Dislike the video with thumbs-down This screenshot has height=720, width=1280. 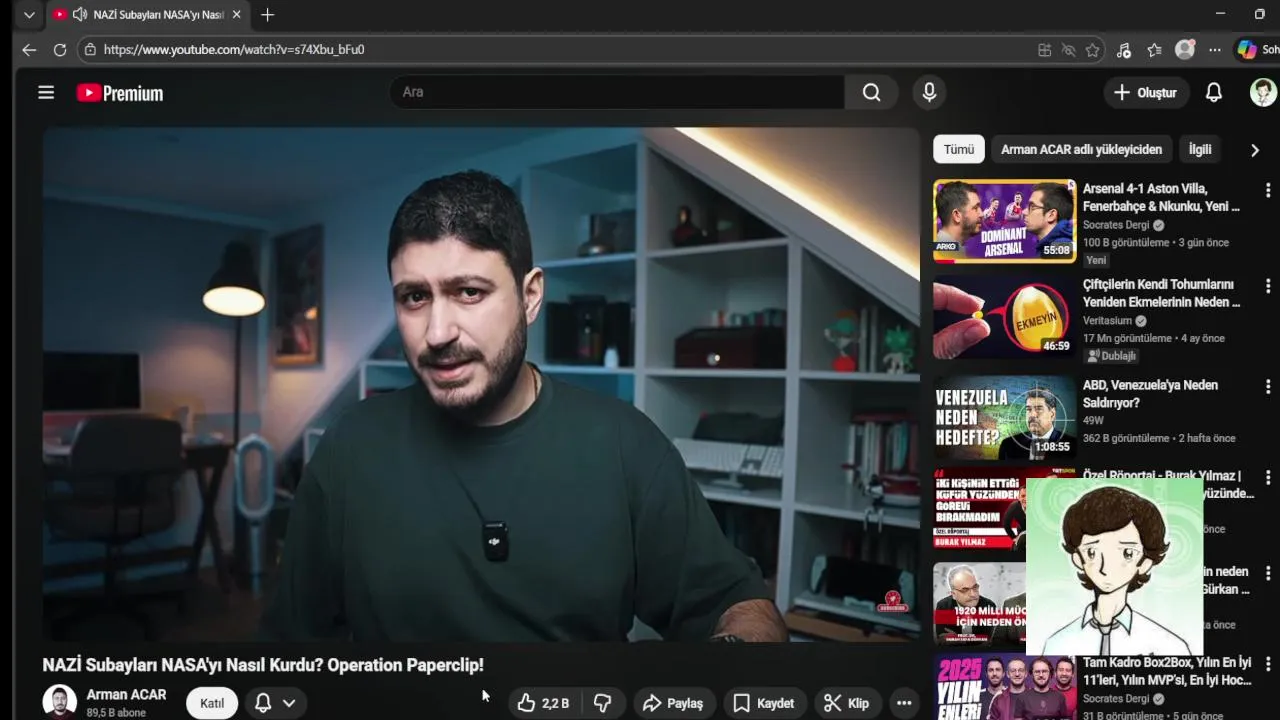603,703
